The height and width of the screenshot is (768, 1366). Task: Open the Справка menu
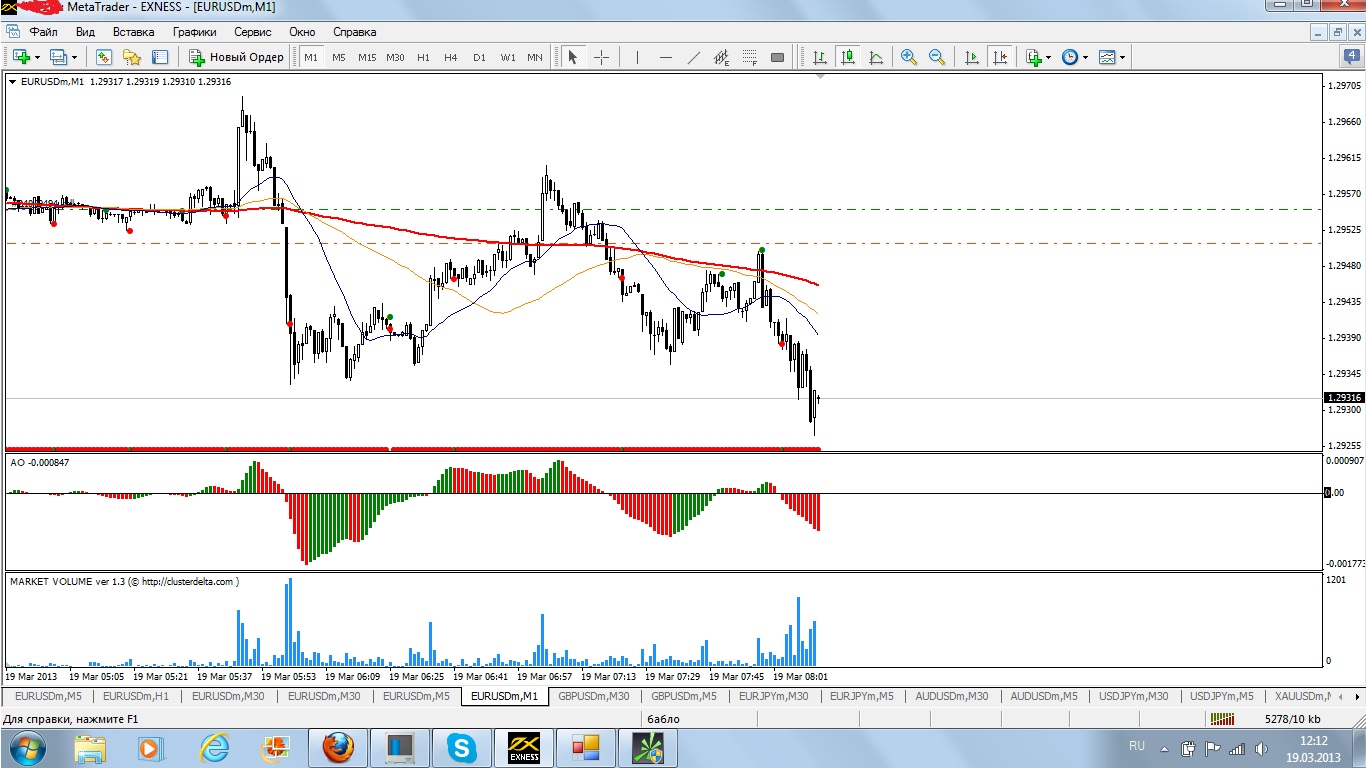coord(355,32)
